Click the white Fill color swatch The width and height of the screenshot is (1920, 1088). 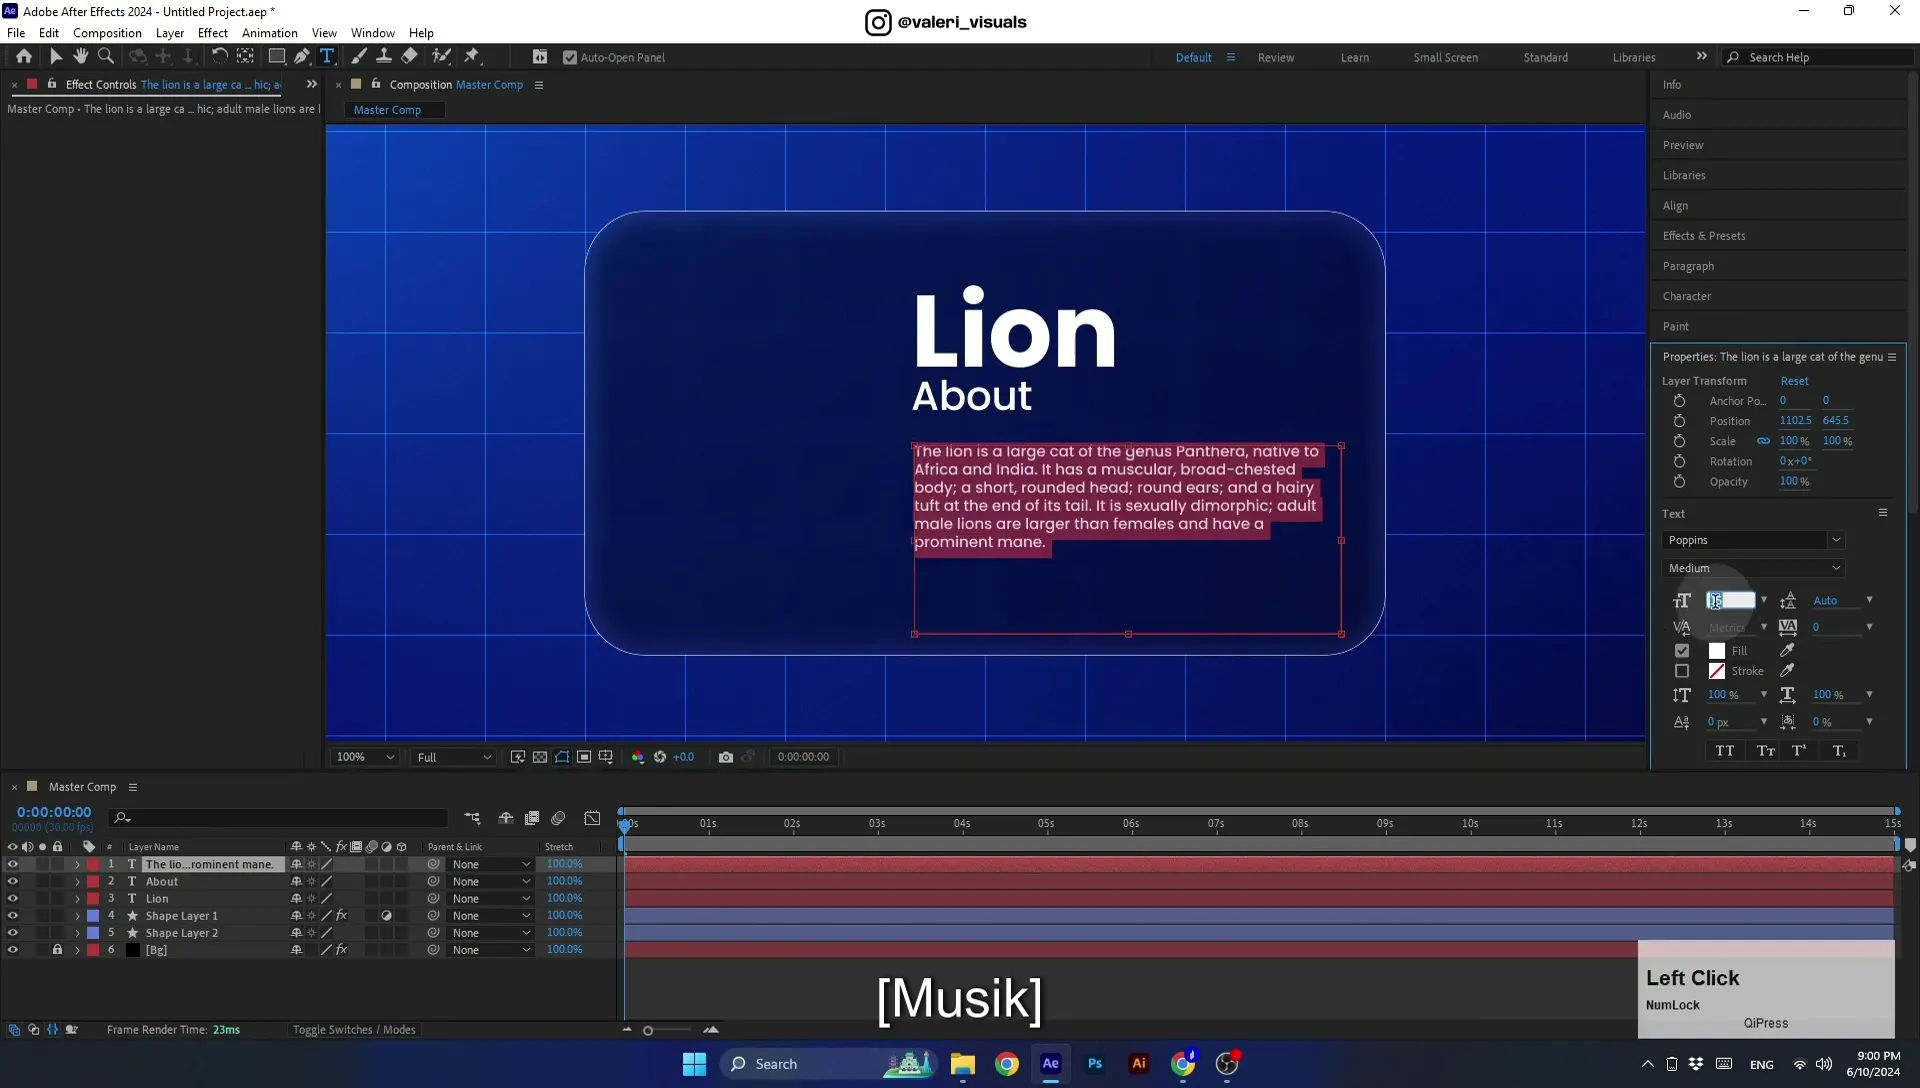pyautogui.click(x=1717, y=650)
